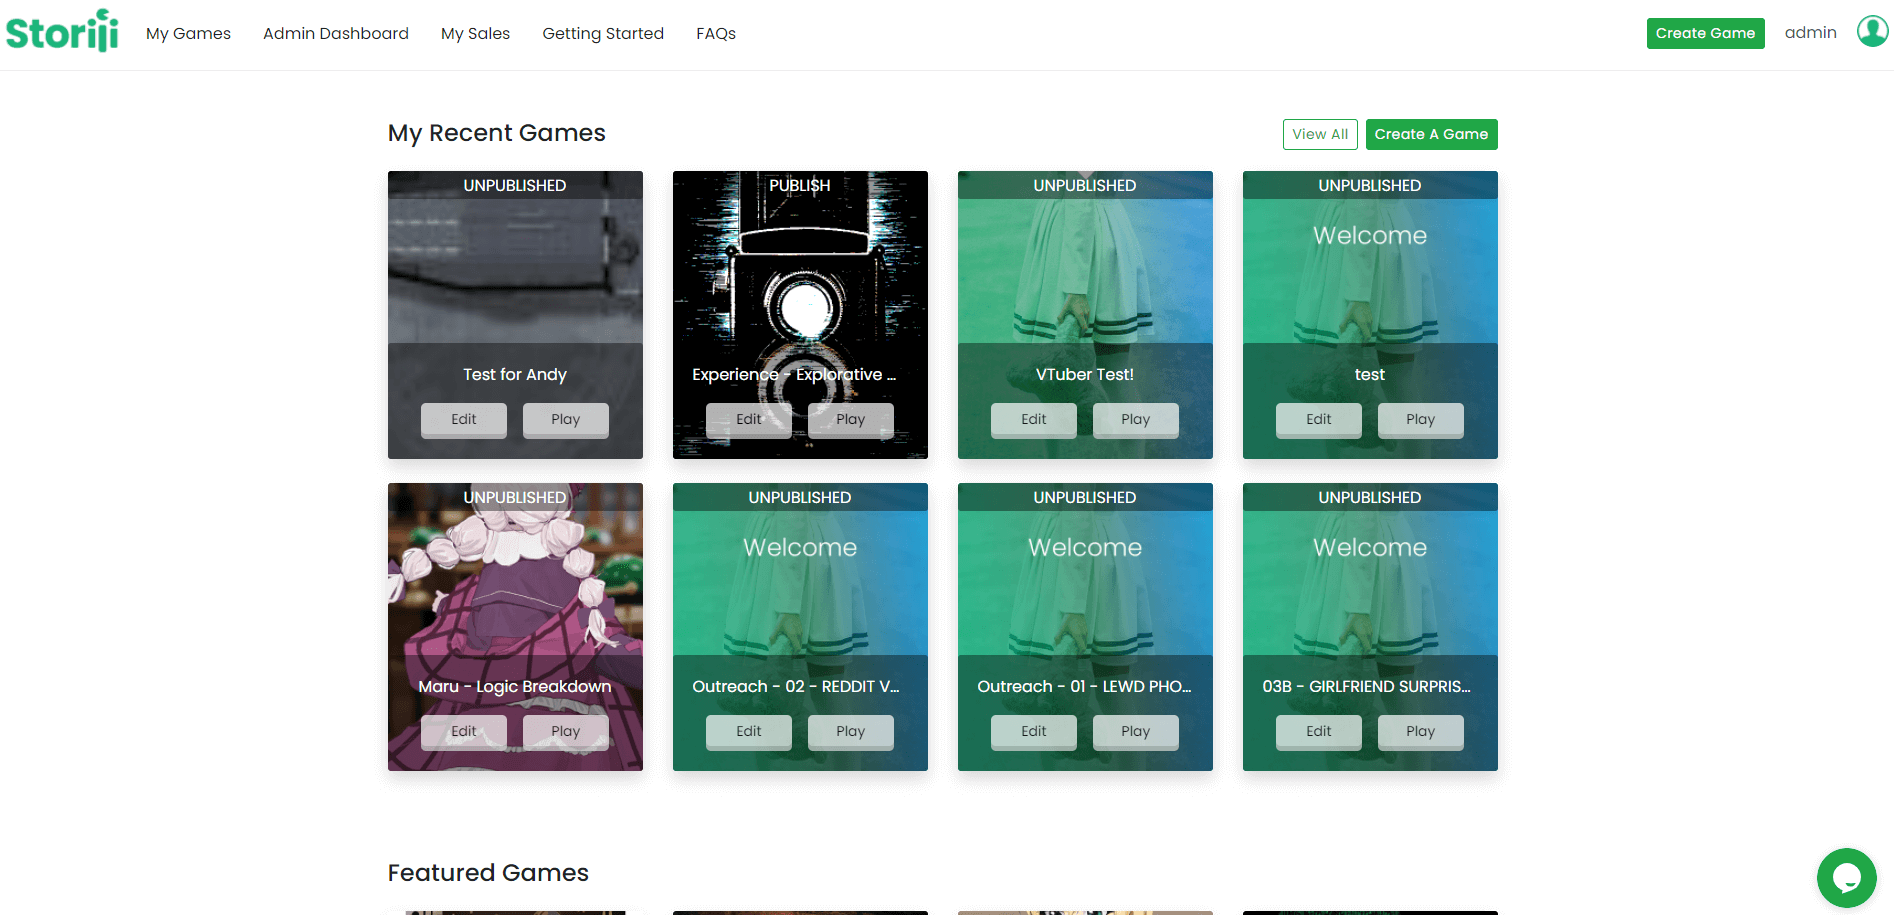
Task: Edit Maru - Logic Breakdown game
Action: pos(464,732)
